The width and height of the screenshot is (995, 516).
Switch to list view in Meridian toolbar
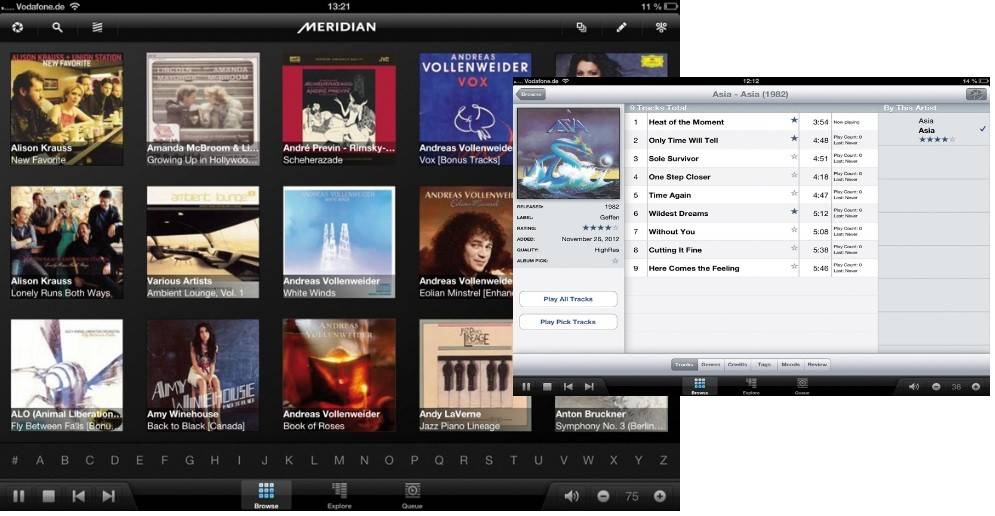pos(97,27)
